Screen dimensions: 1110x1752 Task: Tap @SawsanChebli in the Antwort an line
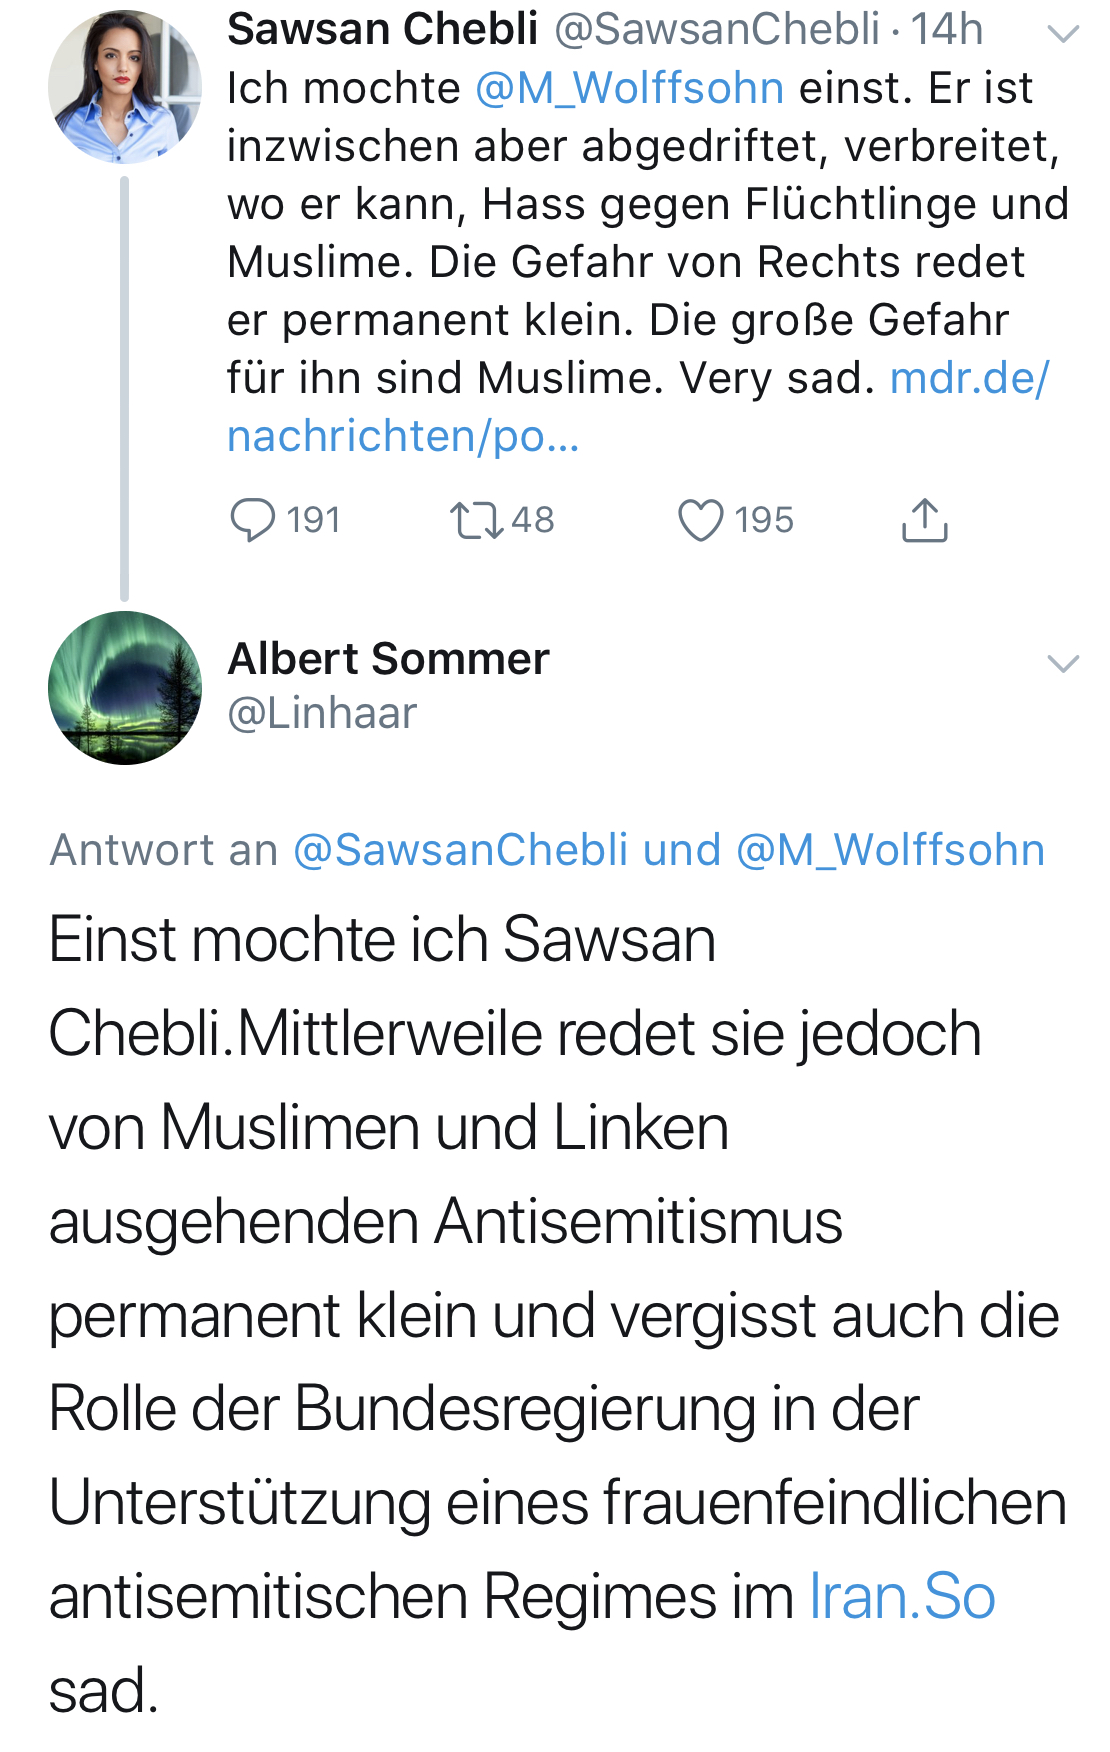461,850
